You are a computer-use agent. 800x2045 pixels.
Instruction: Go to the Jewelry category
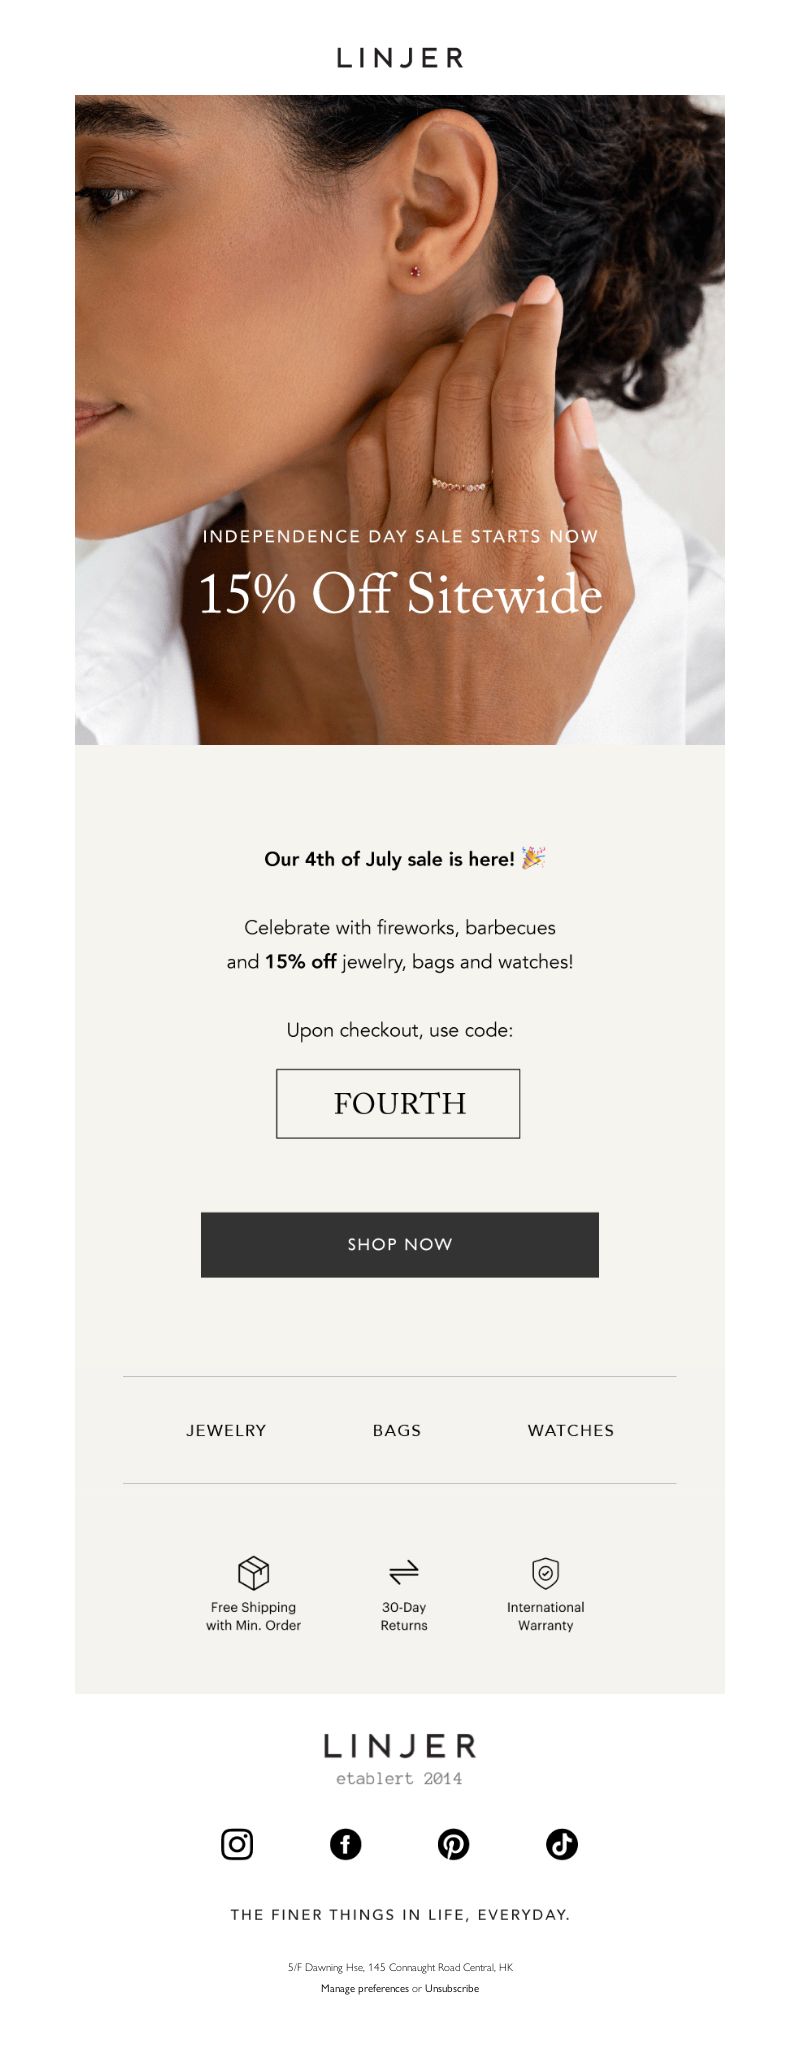(x=226, y=1430)
